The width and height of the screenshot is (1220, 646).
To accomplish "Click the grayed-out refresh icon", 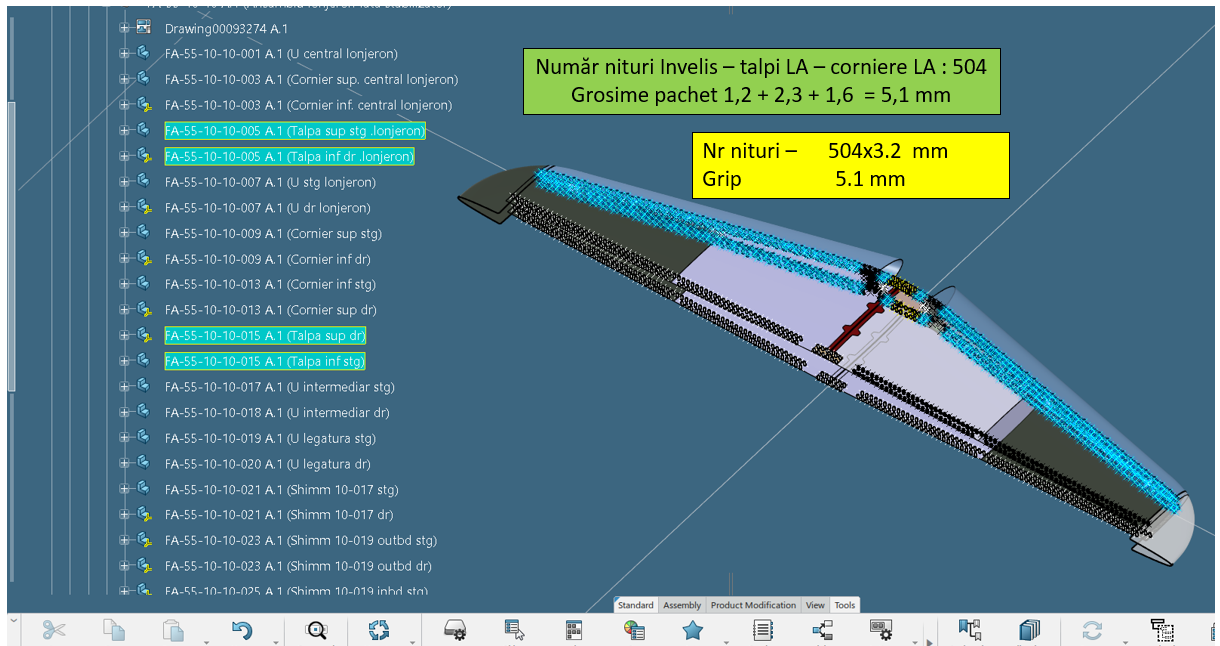I will coord(1092,630).
